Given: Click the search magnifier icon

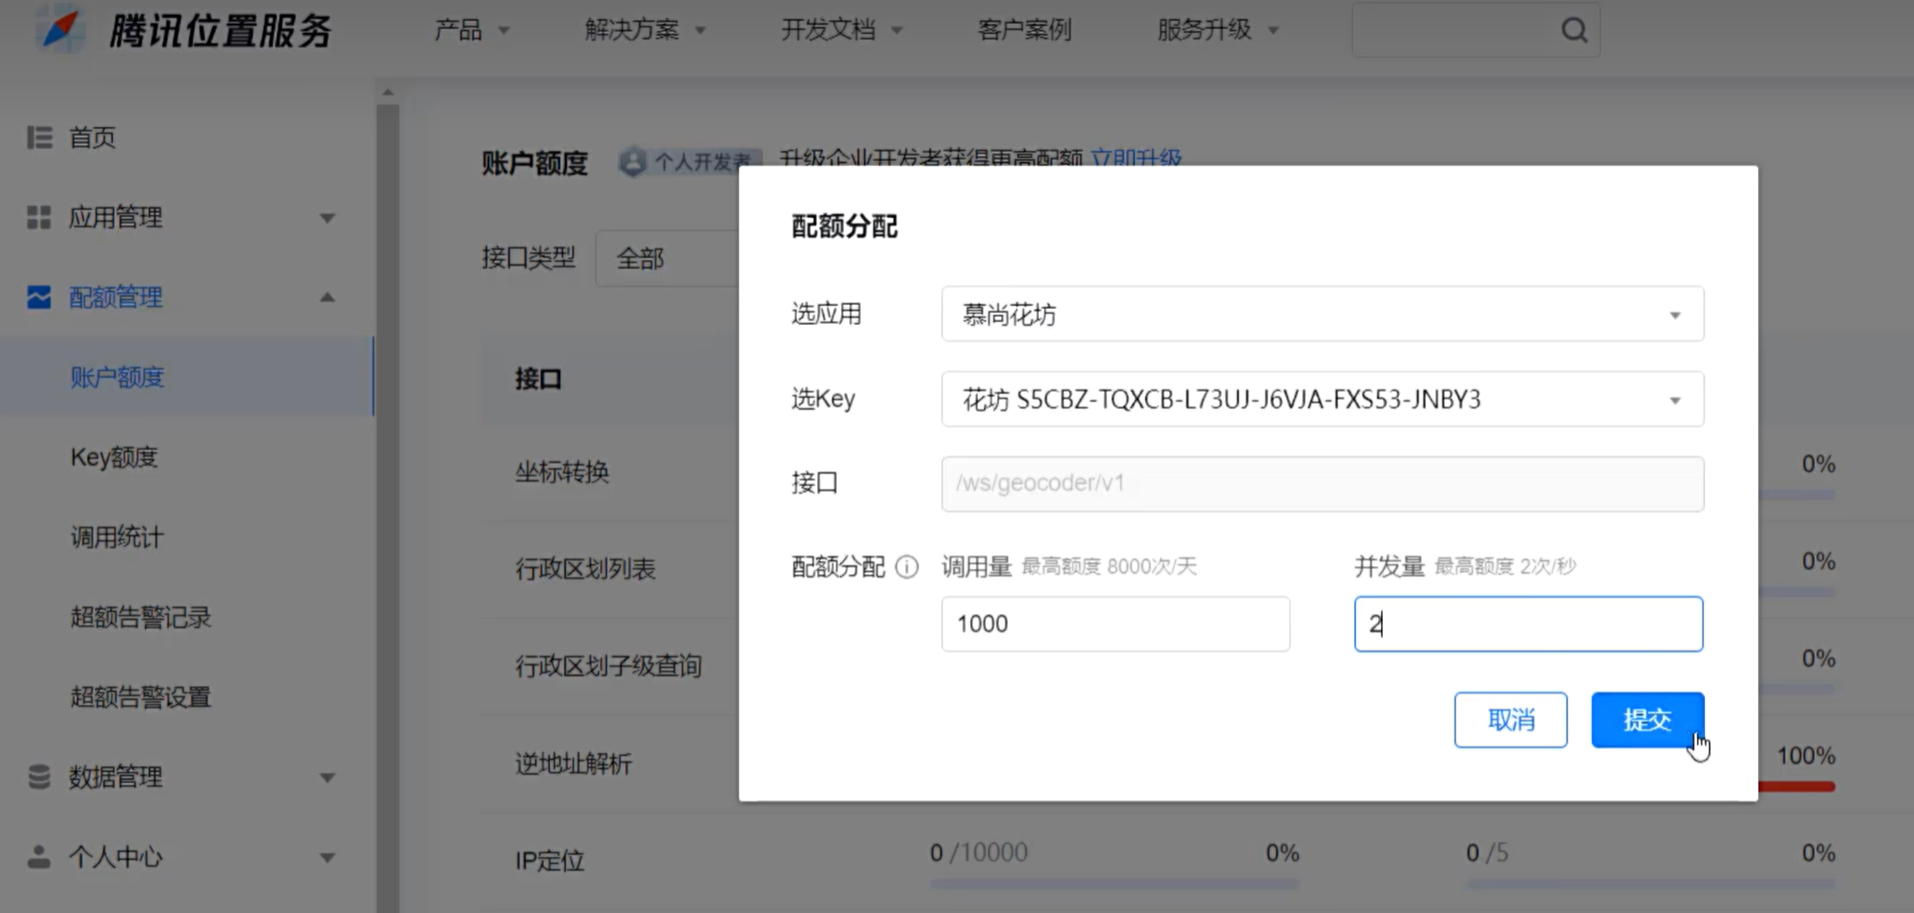Looking at the screenshot, I should pyautogui.click(x=1574, y=31).
